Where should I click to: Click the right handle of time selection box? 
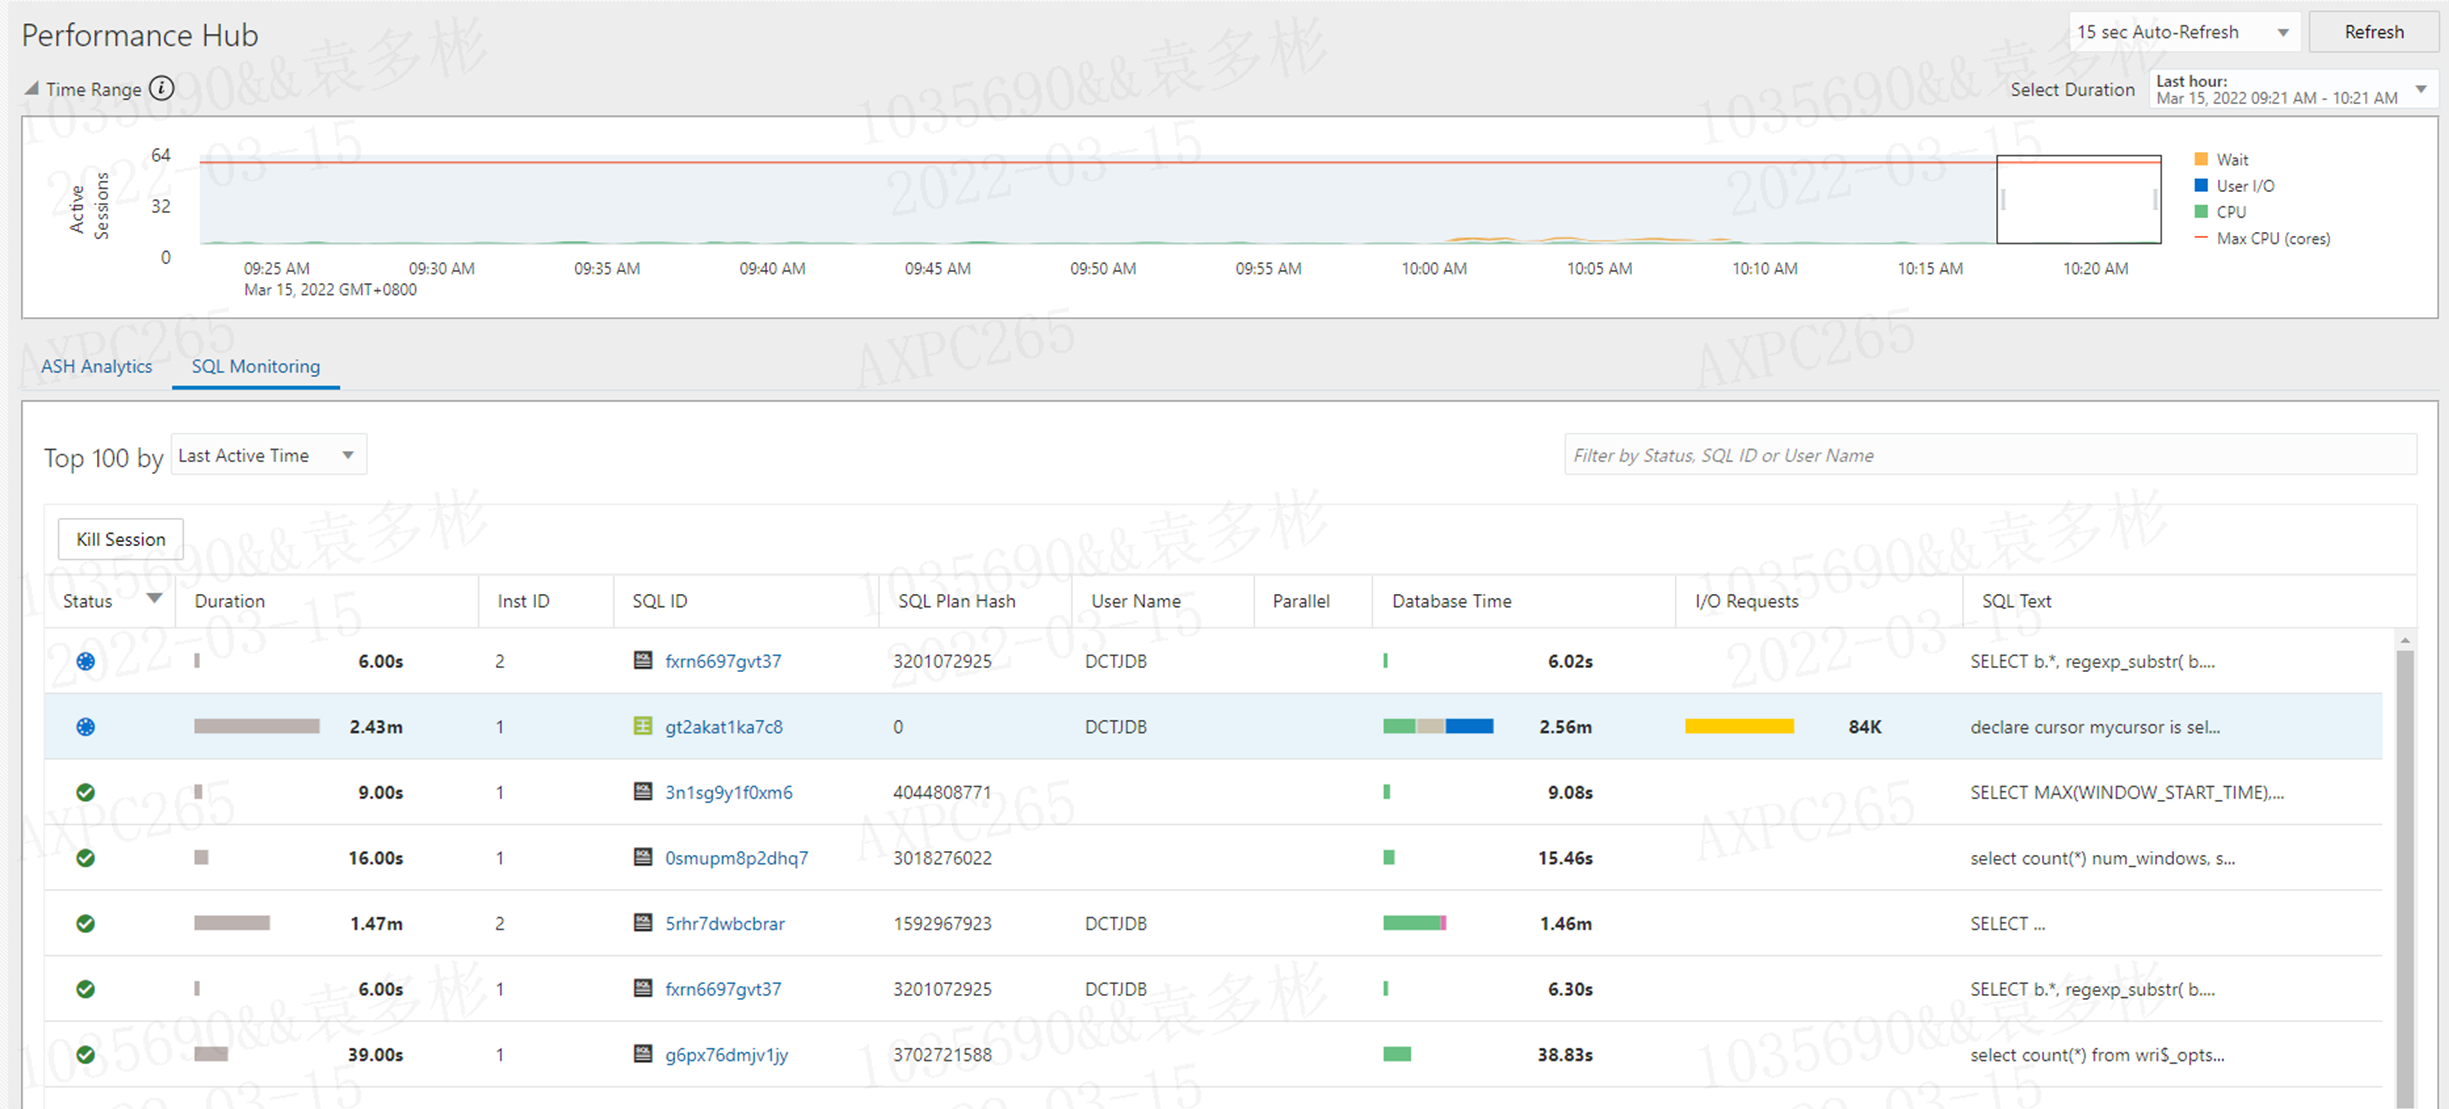pyautogui.click(x=2155, y=199)
